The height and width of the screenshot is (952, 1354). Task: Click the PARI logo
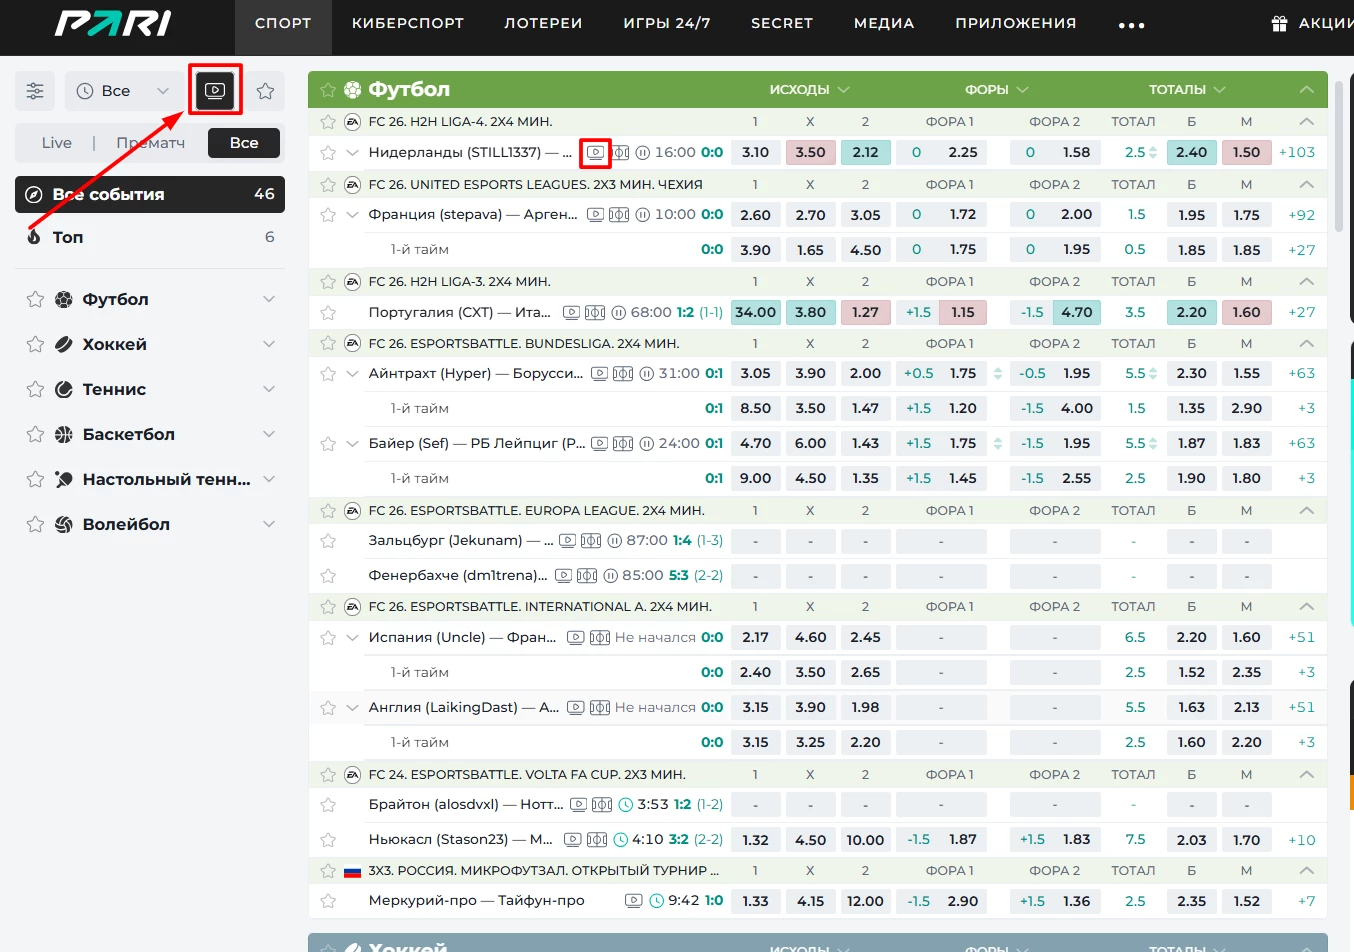(x=113, y=24)
